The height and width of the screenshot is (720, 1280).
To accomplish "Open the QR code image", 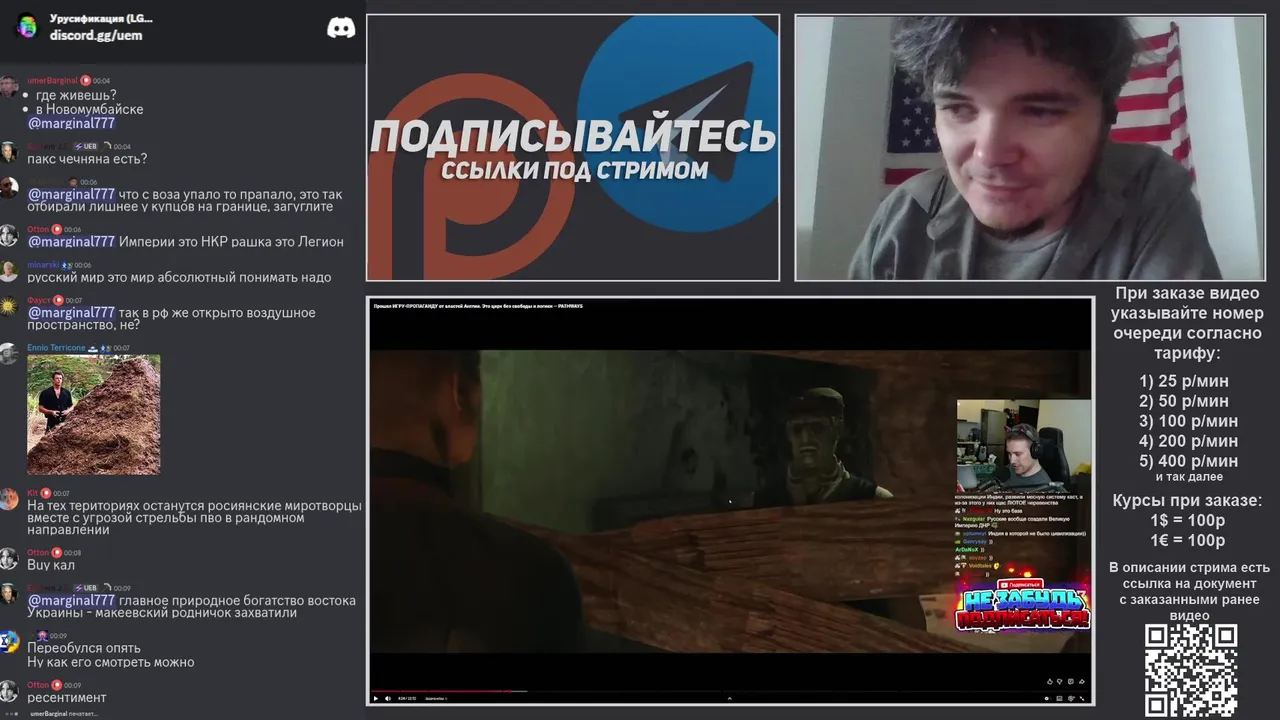I will point(1191,670).
